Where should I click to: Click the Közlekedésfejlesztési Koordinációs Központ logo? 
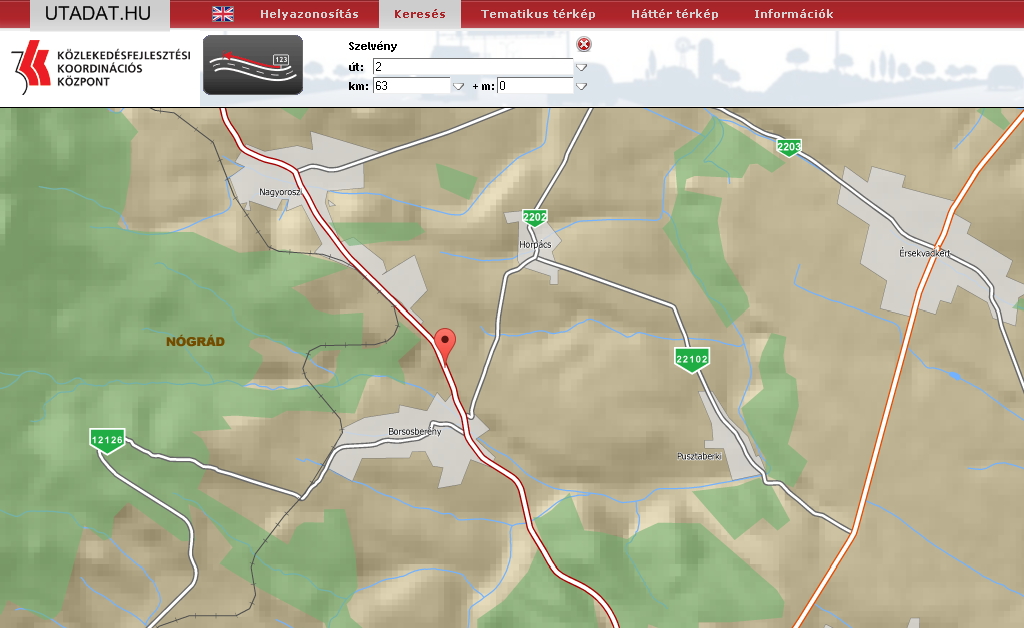tap(100, 68)
